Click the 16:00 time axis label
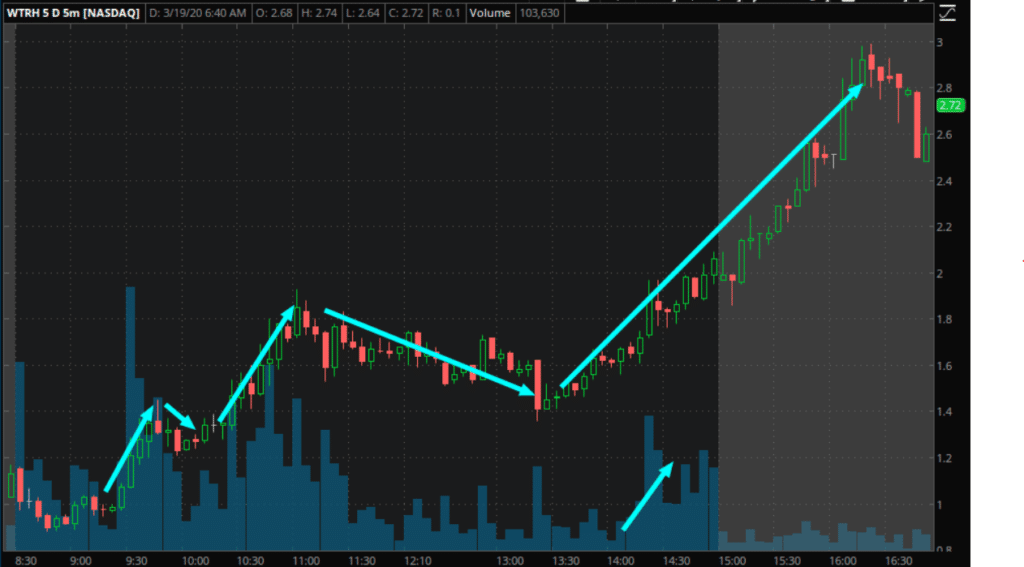 click(x=843, y=560)
